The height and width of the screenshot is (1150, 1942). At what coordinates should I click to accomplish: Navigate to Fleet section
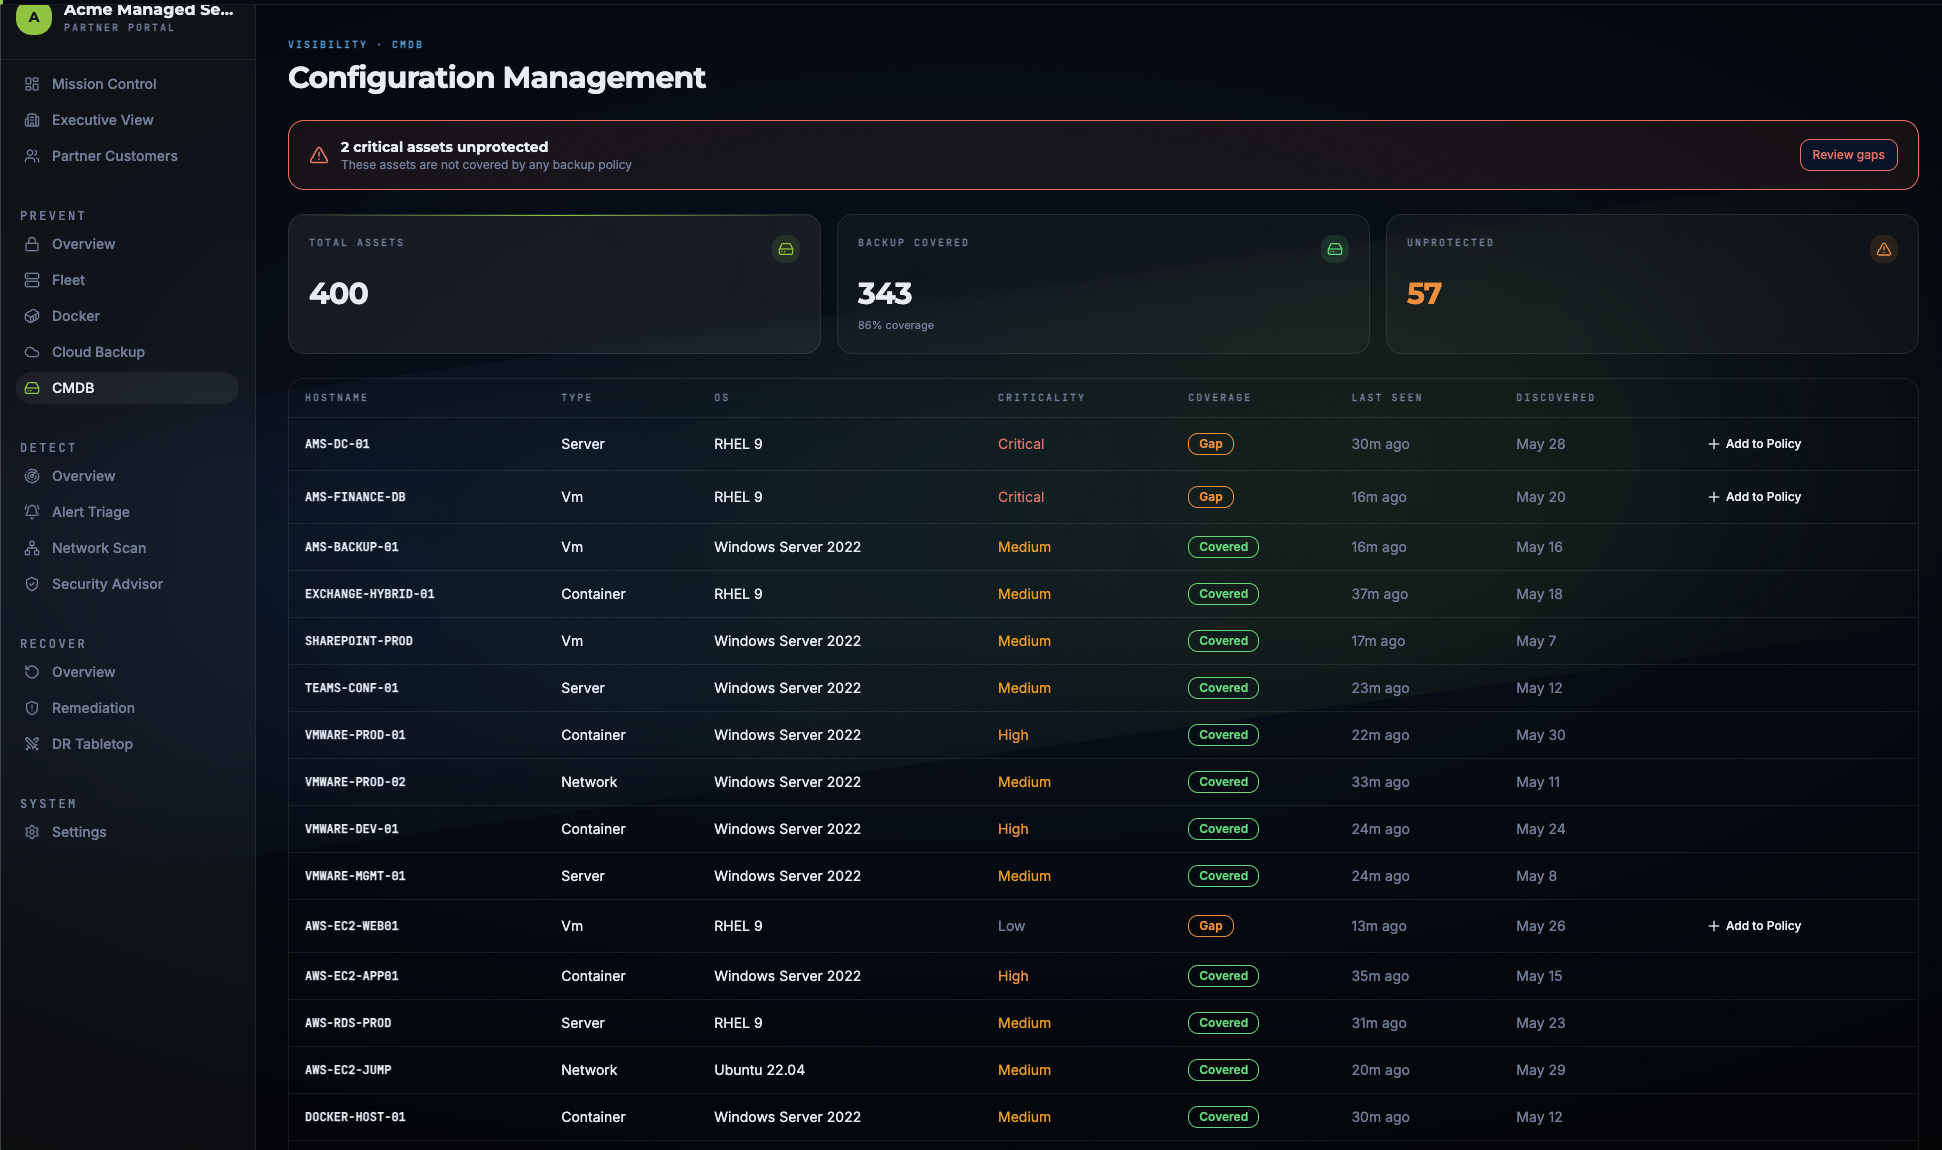tap(127, 280)
